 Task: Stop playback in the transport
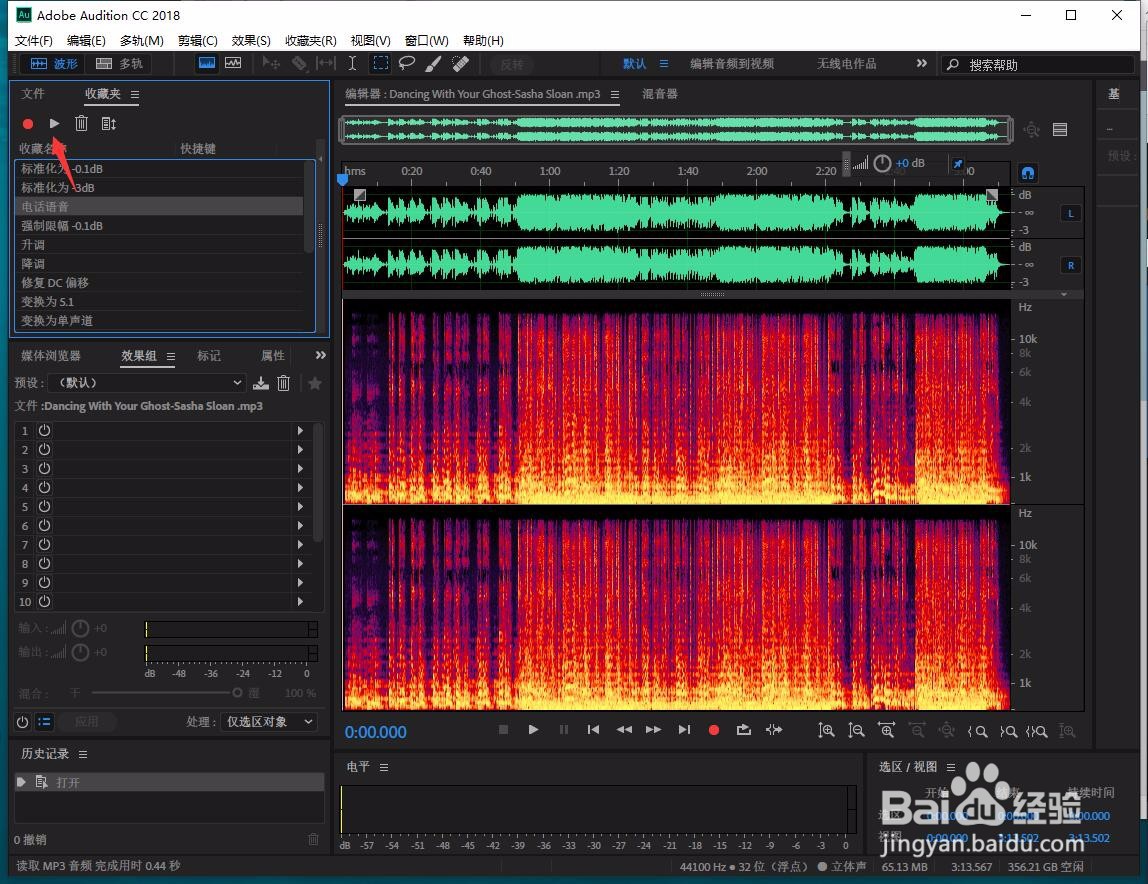[x=503, y=729]
